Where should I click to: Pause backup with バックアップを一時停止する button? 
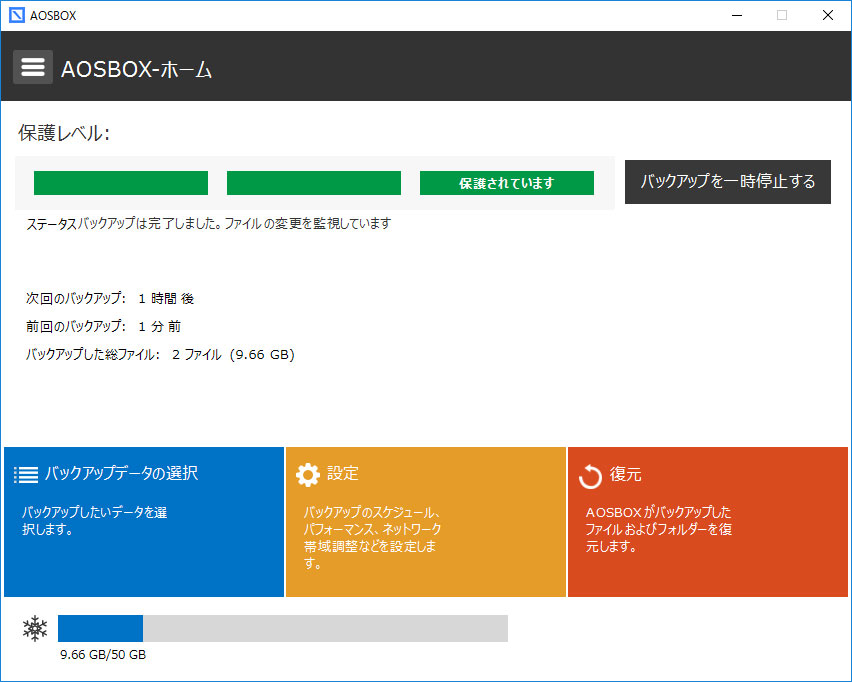(x=728, y=182)
